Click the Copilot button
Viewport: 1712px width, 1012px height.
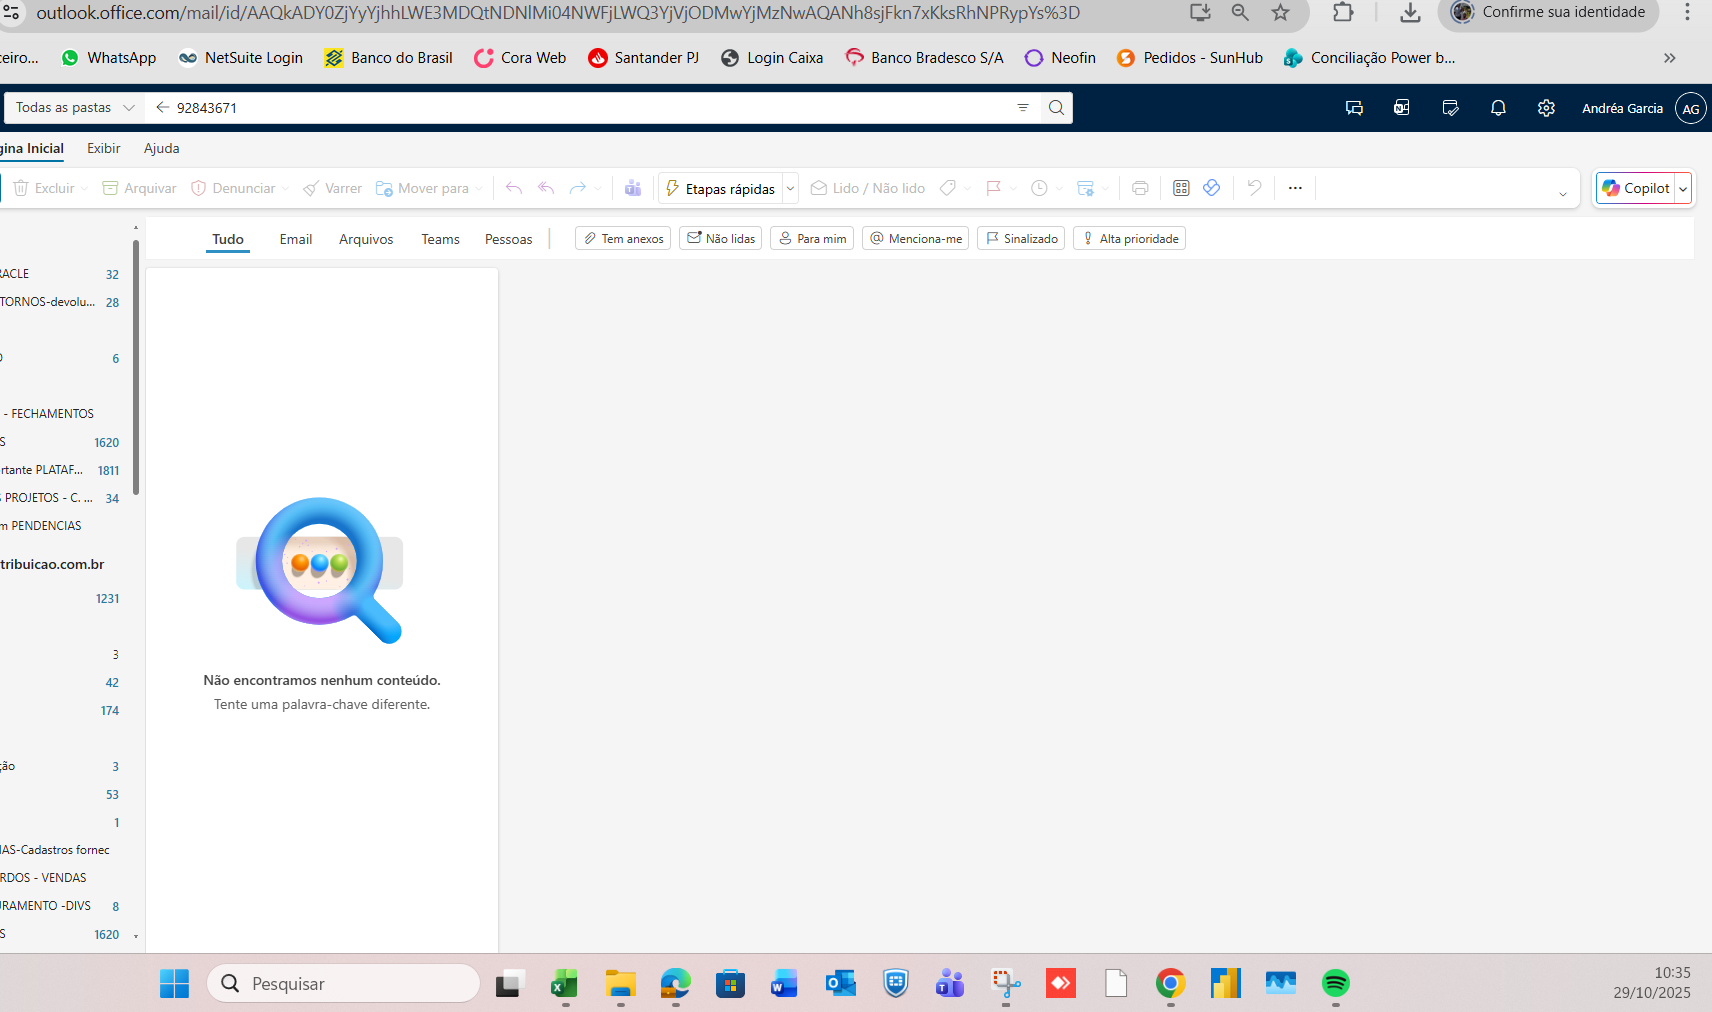point(1636,189)
